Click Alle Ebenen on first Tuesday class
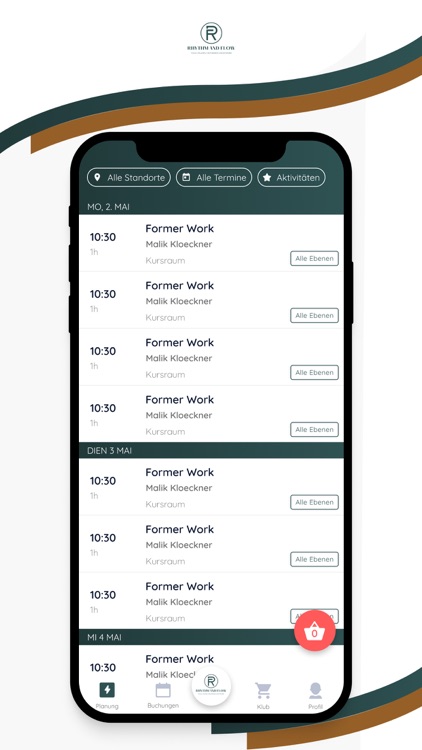This screenshot has height=750, width=422. pyautogui.click(x=314, y=502)
